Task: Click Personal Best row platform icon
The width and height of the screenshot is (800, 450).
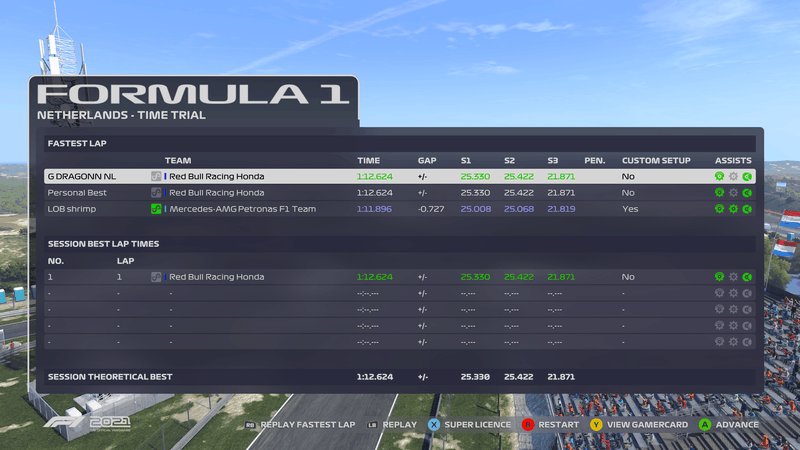Action: (156, 193)
